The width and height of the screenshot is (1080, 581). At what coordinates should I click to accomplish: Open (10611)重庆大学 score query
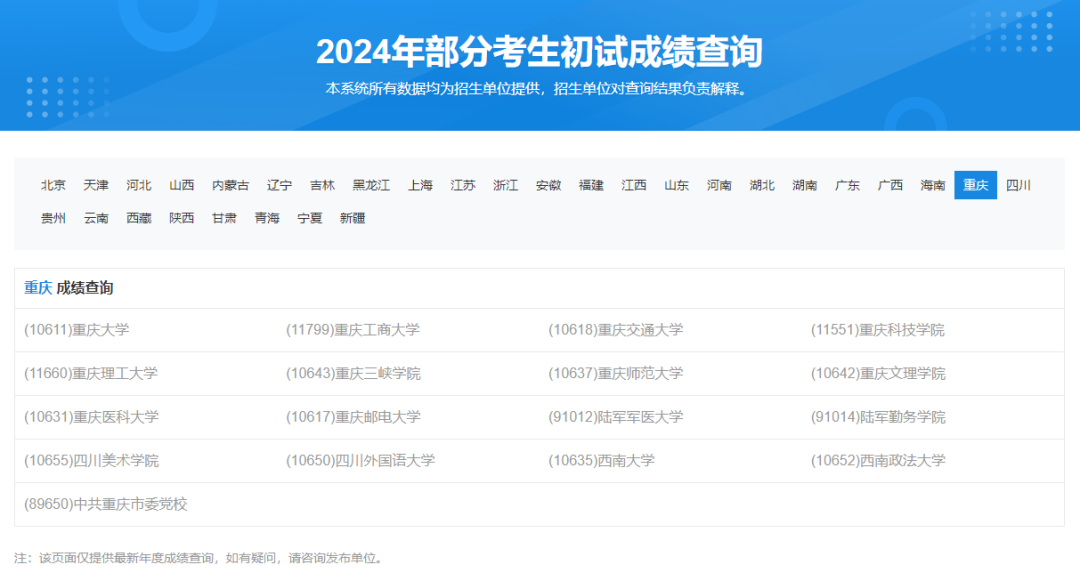(x=76, y=330)
